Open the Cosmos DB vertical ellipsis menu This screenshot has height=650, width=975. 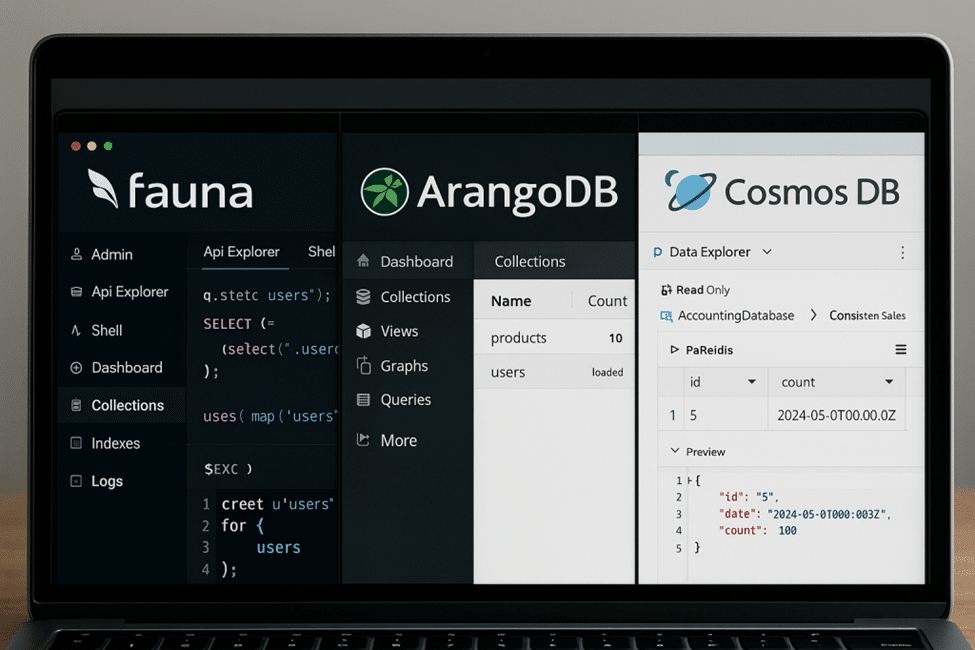coord(902,253)
